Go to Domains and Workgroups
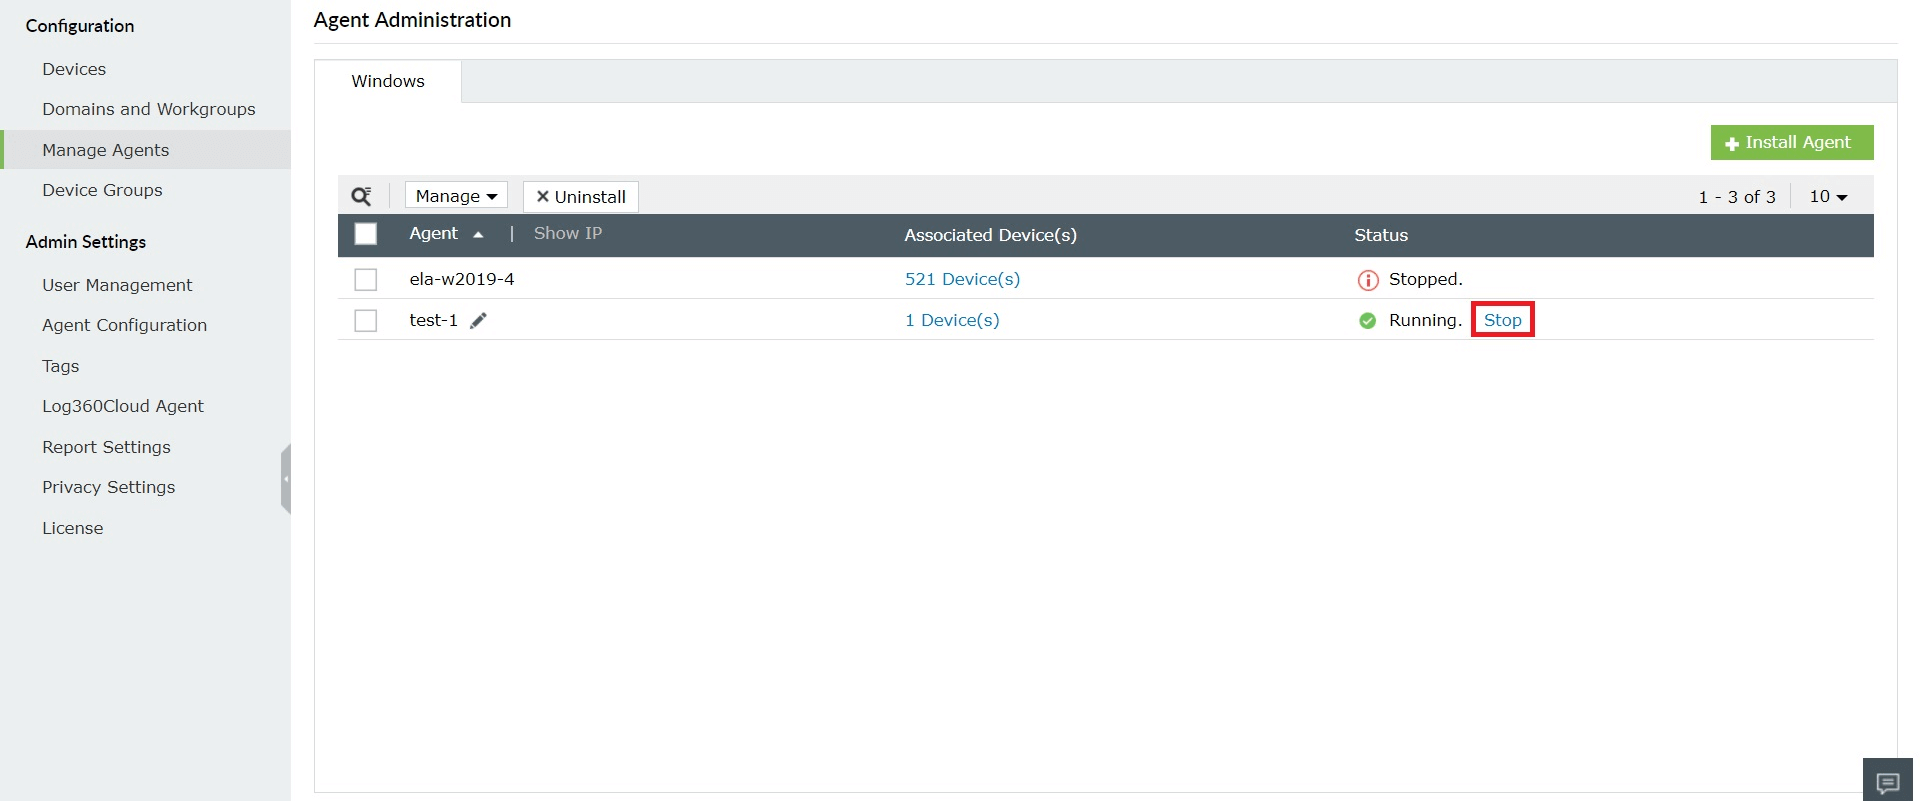Screen dimensions: 1920x801 (x=149, y=109)
